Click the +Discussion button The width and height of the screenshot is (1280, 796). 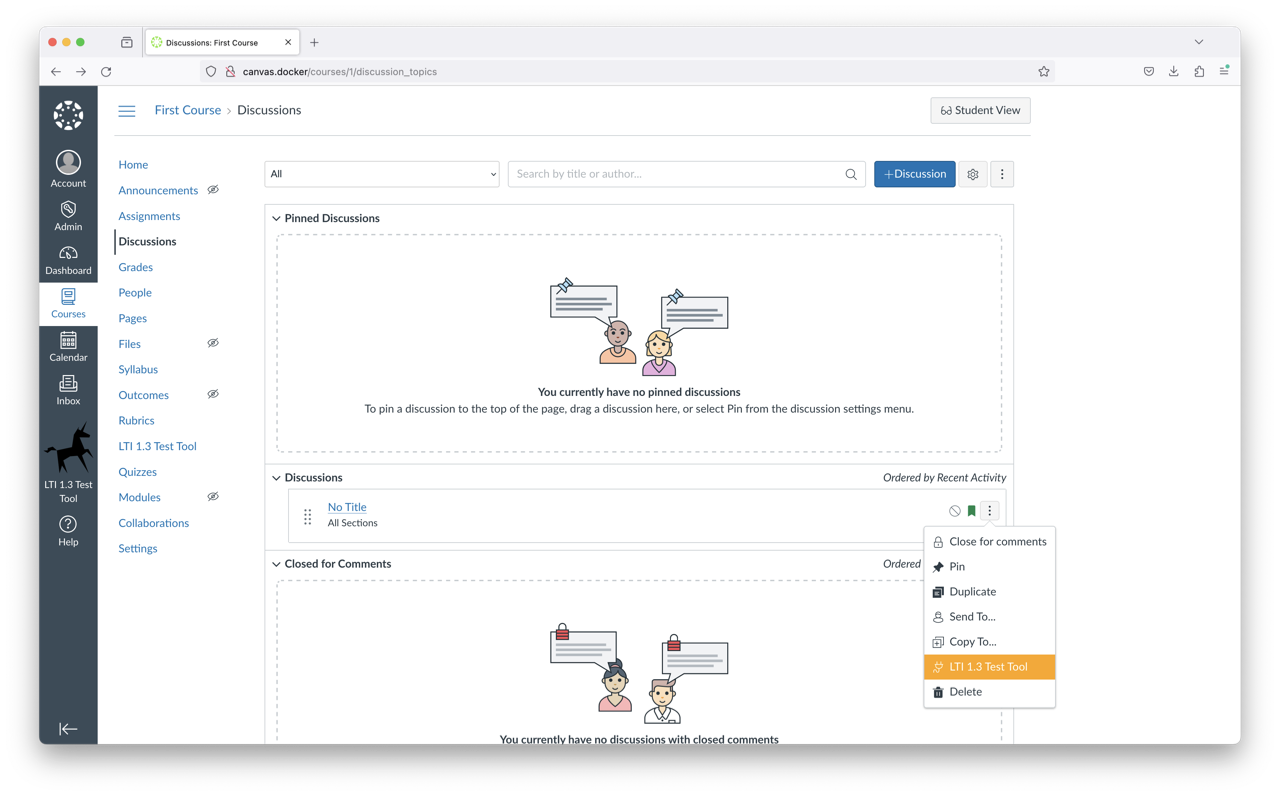[x=914, y=174]
